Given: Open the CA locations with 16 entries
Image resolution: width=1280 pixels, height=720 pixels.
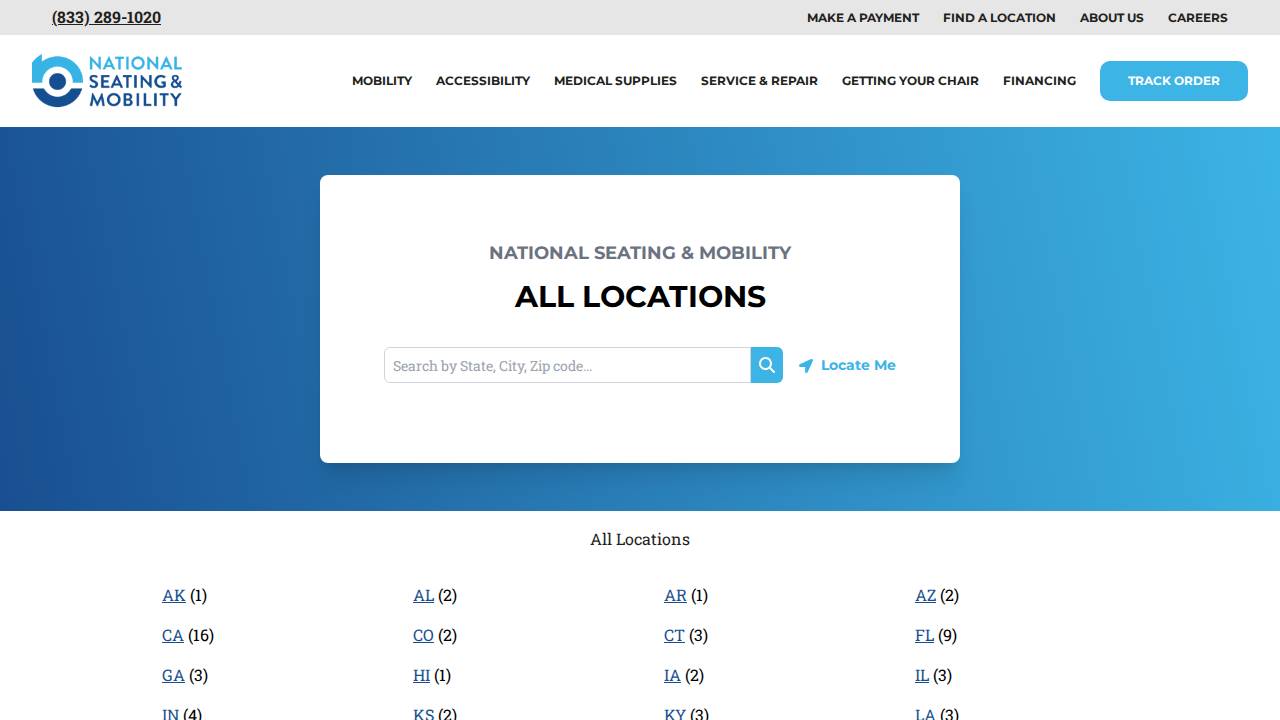Looking at the screenshot, I should coord(172,635).
